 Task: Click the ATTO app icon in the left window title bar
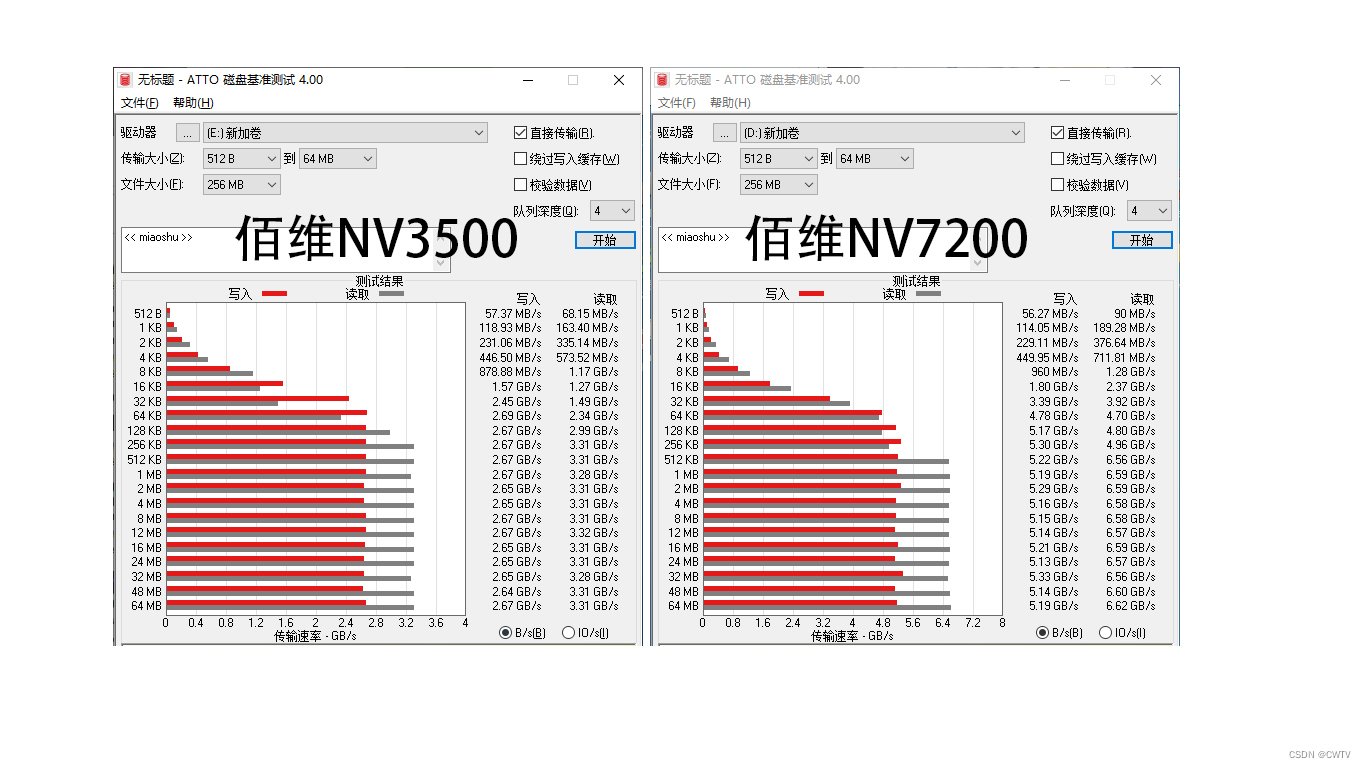(x=126, y=80)
